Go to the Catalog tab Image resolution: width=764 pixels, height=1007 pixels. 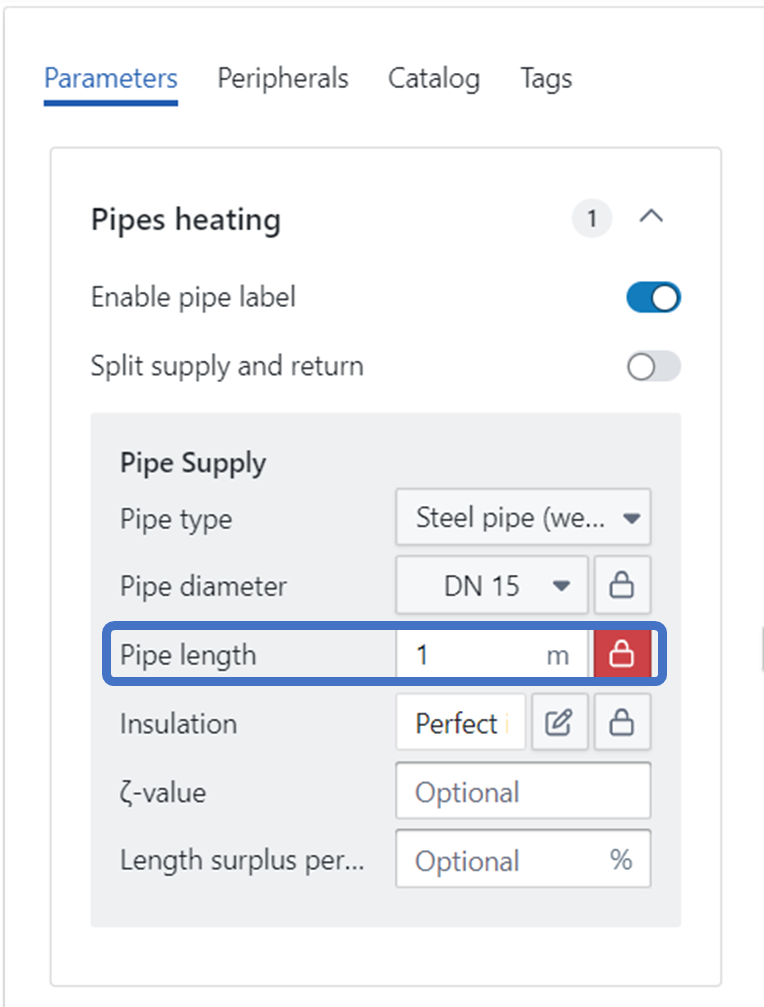[x=434, y=79]
